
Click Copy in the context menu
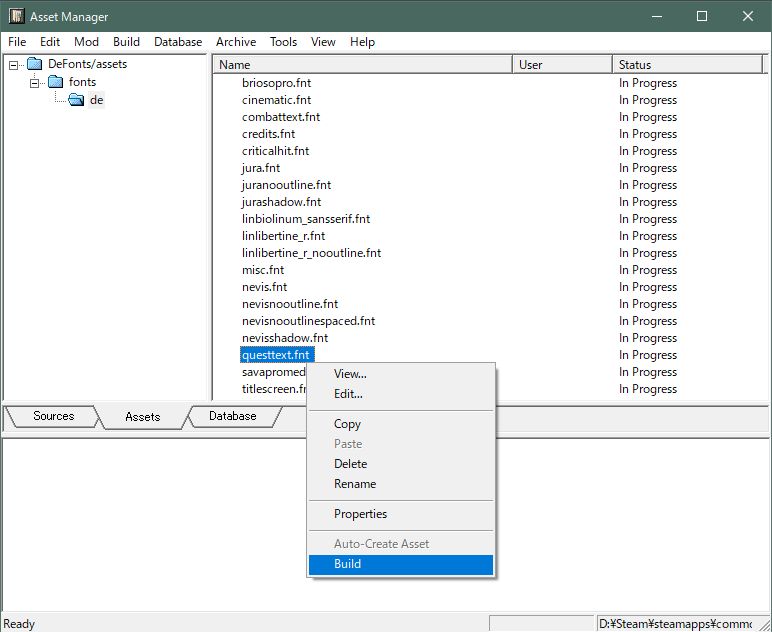(347, 424)
